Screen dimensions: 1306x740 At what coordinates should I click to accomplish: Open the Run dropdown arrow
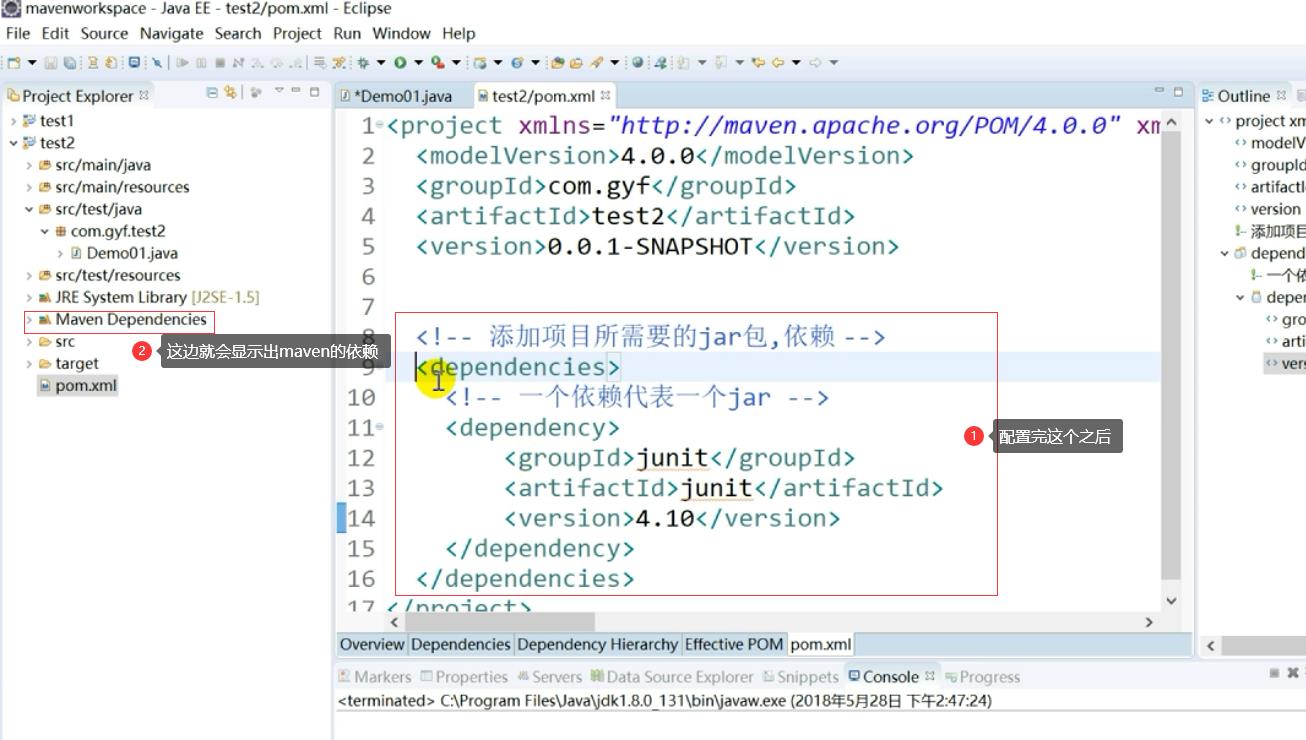(x=419, y=62)
